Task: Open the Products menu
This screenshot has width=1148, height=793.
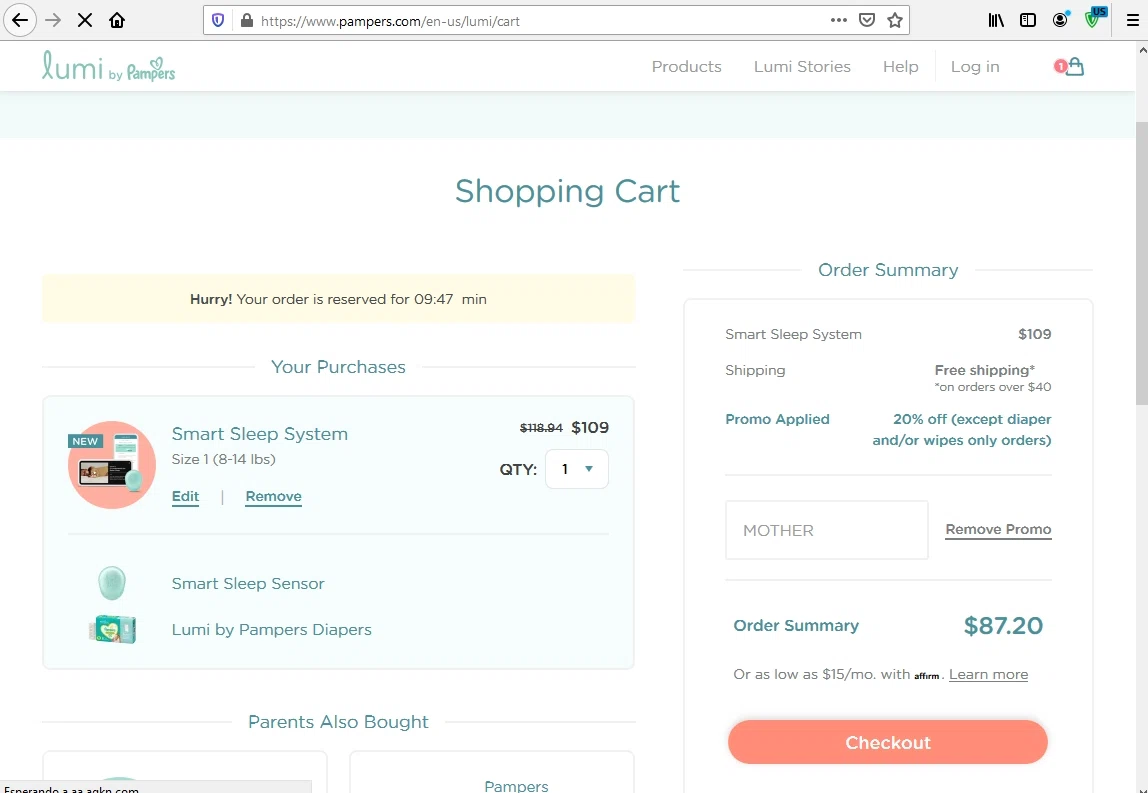Action: click(686, 67)
